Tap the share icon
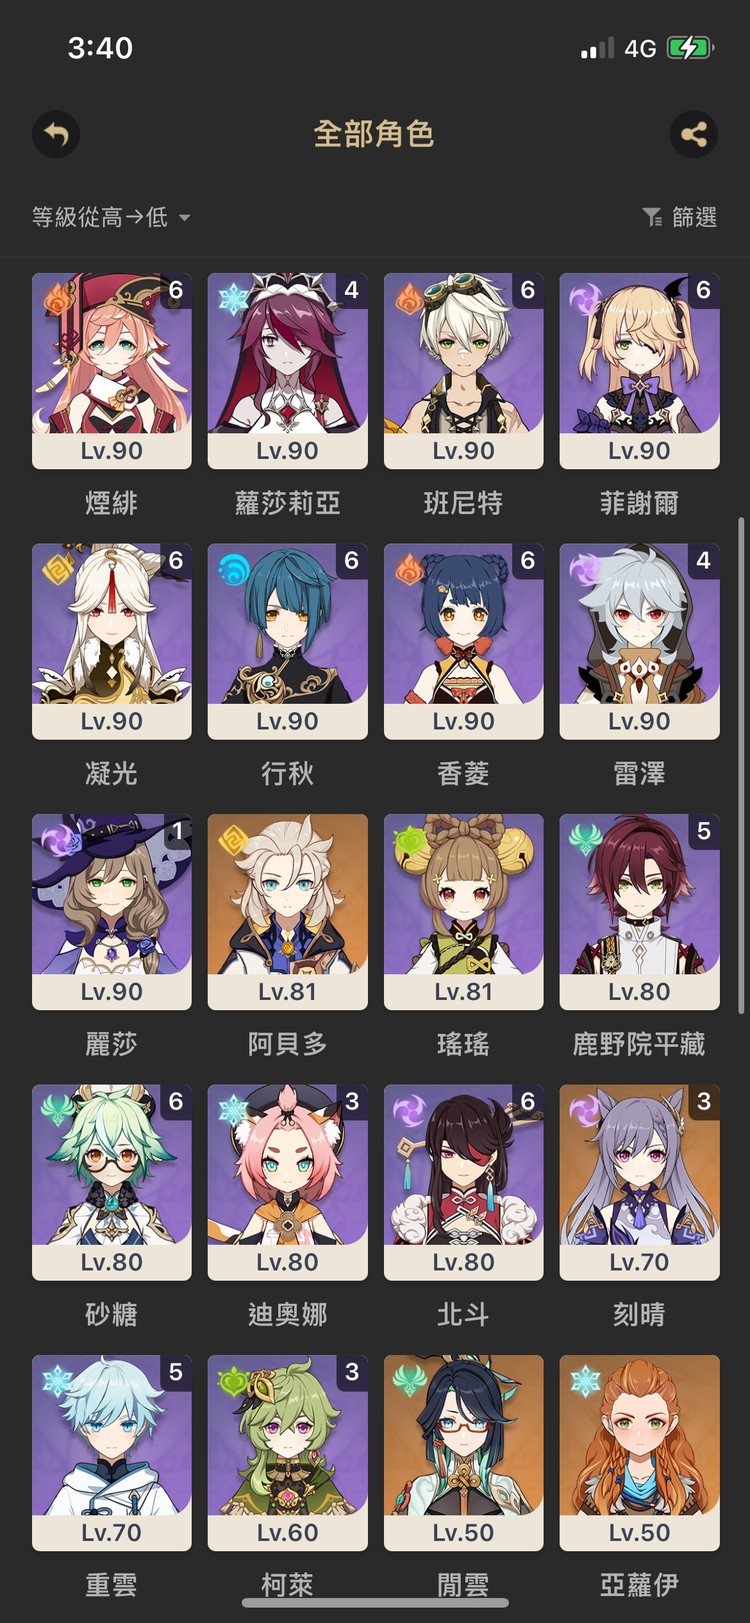Viewport: 750px width, 1623px height. coord(693,134)
